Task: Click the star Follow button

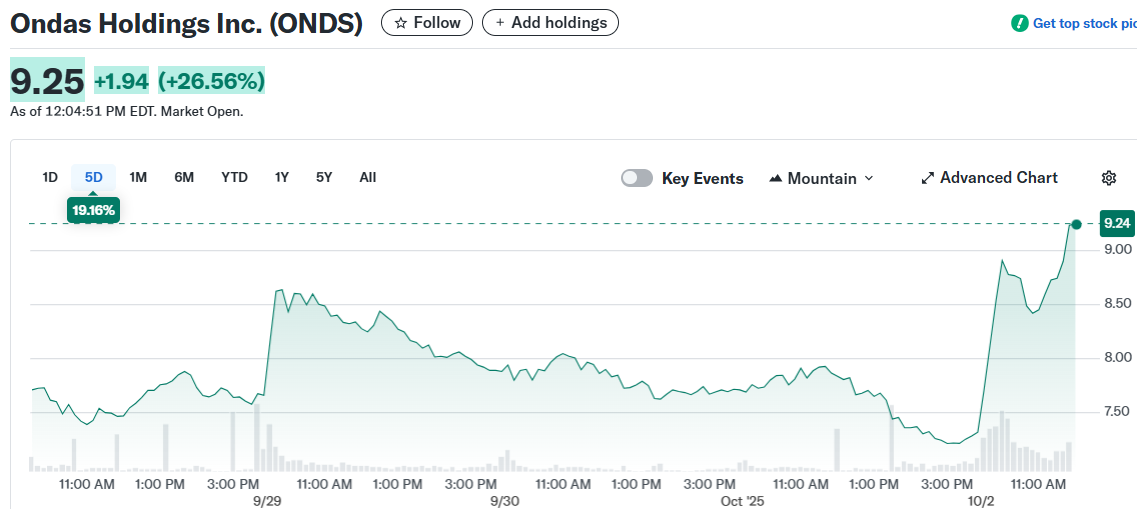Action: coord(427,23)
